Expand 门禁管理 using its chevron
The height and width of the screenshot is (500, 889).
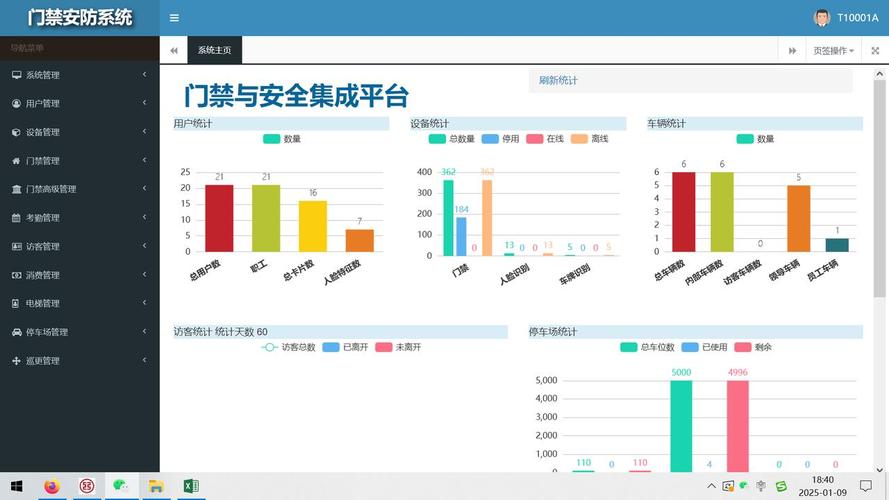click(145, 160)
